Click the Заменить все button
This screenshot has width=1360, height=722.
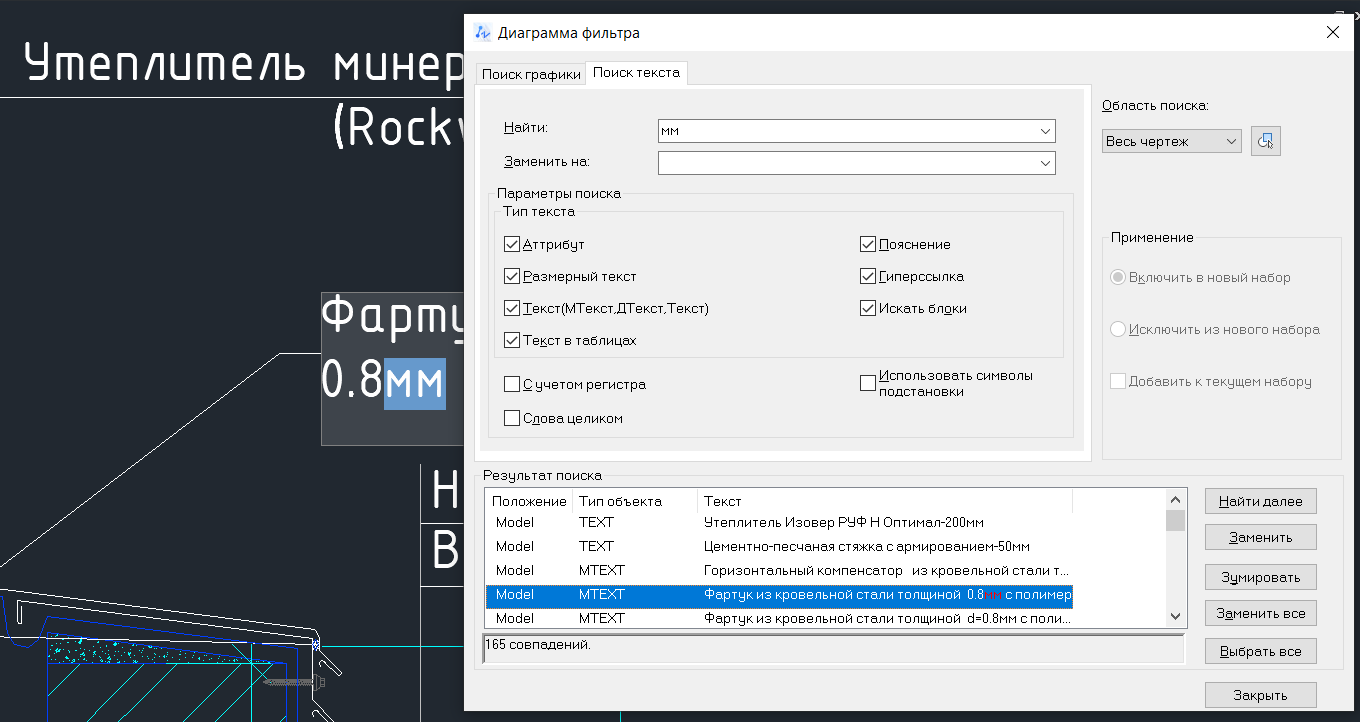(1260, 613)
